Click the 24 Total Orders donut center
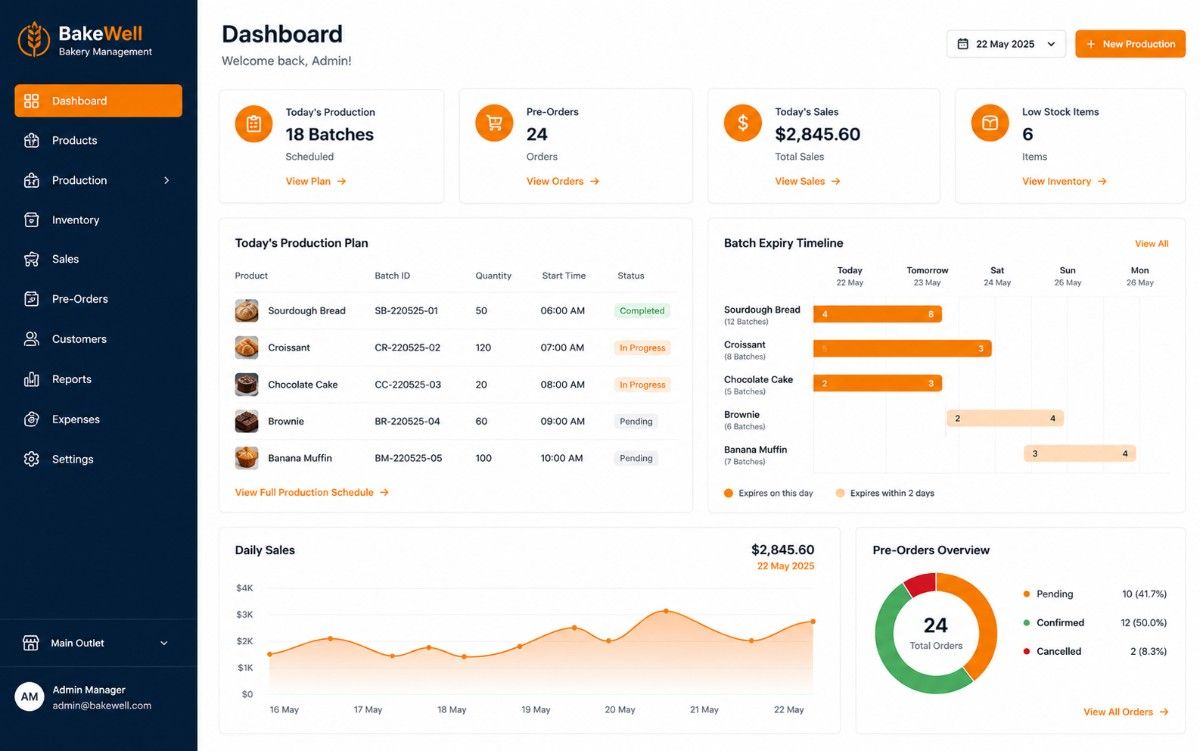This screenshot has height=751, width=1200. (x=936, y=633)
